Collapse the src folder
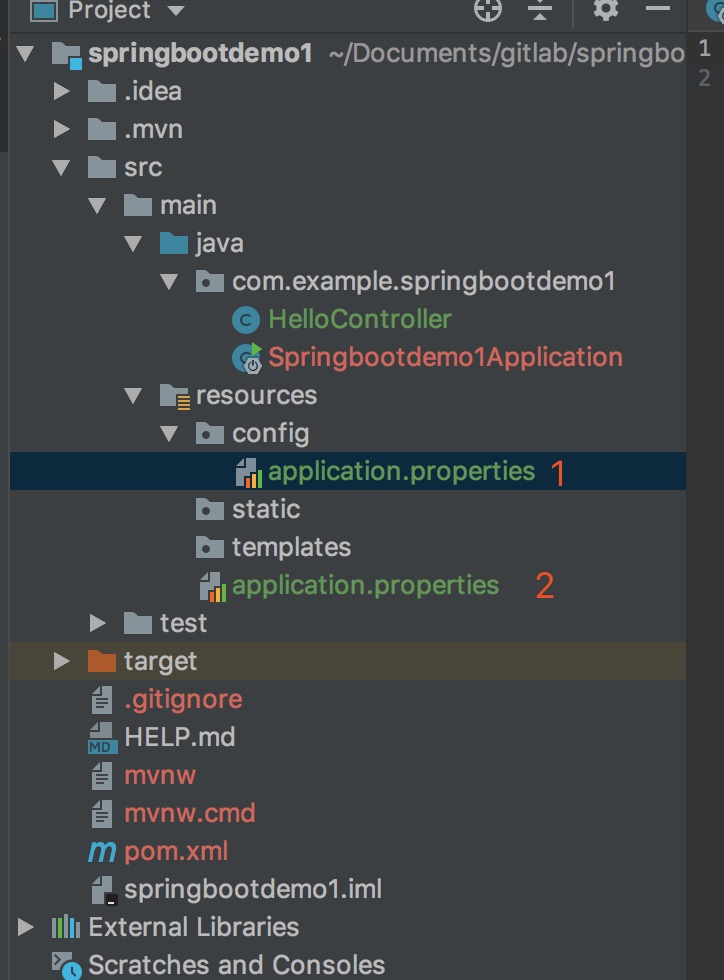 point(62,168)
